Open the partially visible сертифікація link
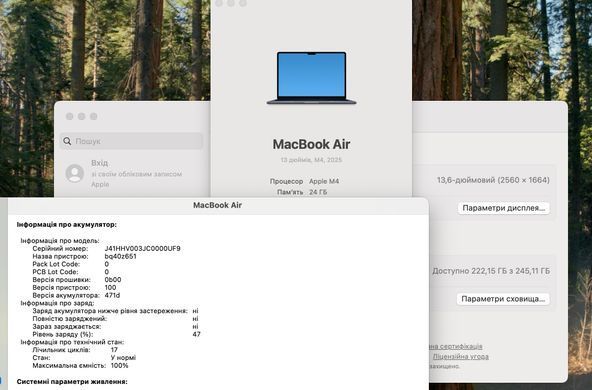 coord(456,346)
